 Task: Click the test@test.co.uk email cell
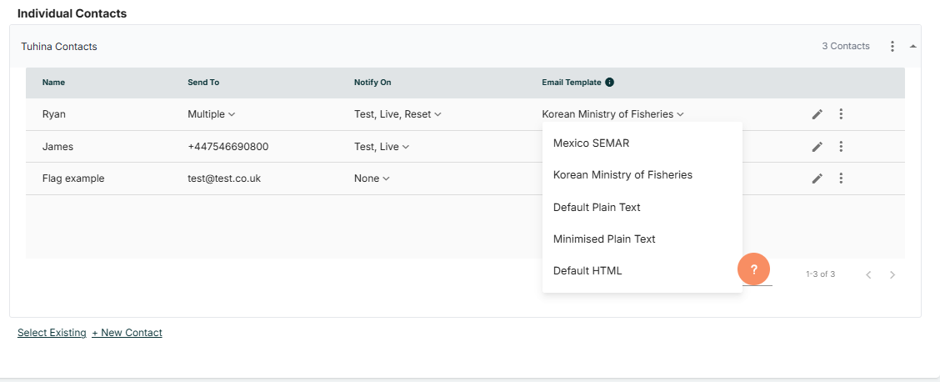click(x=224, y=178)
